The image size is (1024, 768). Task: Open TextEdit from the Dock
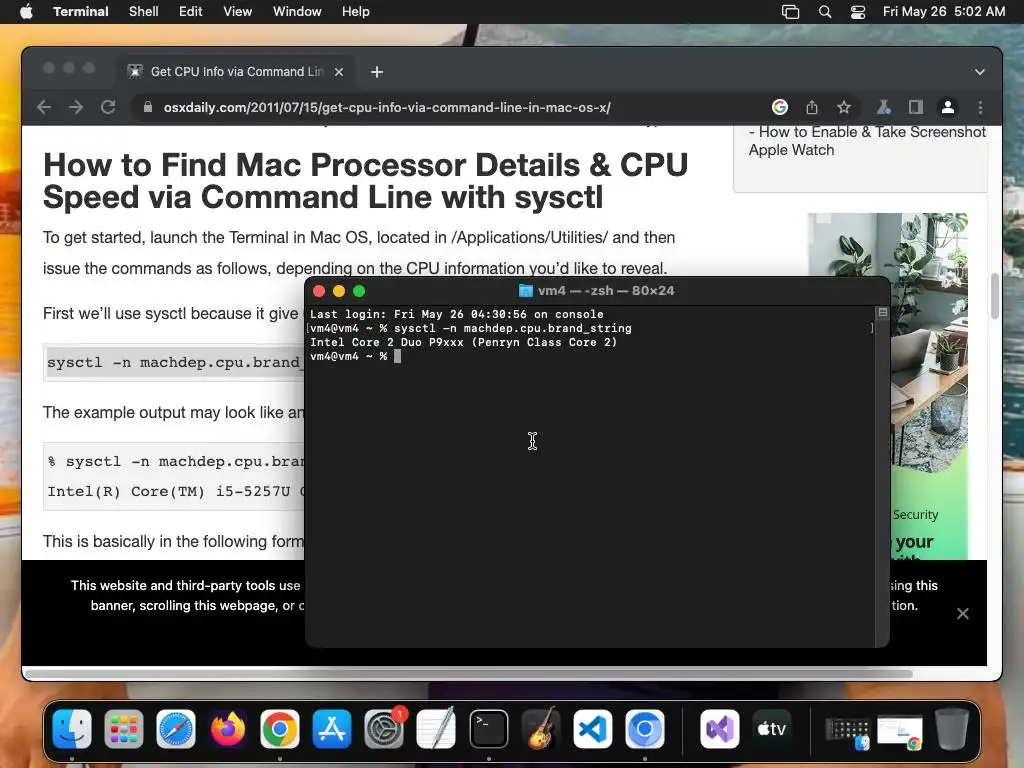coord(436,729)
